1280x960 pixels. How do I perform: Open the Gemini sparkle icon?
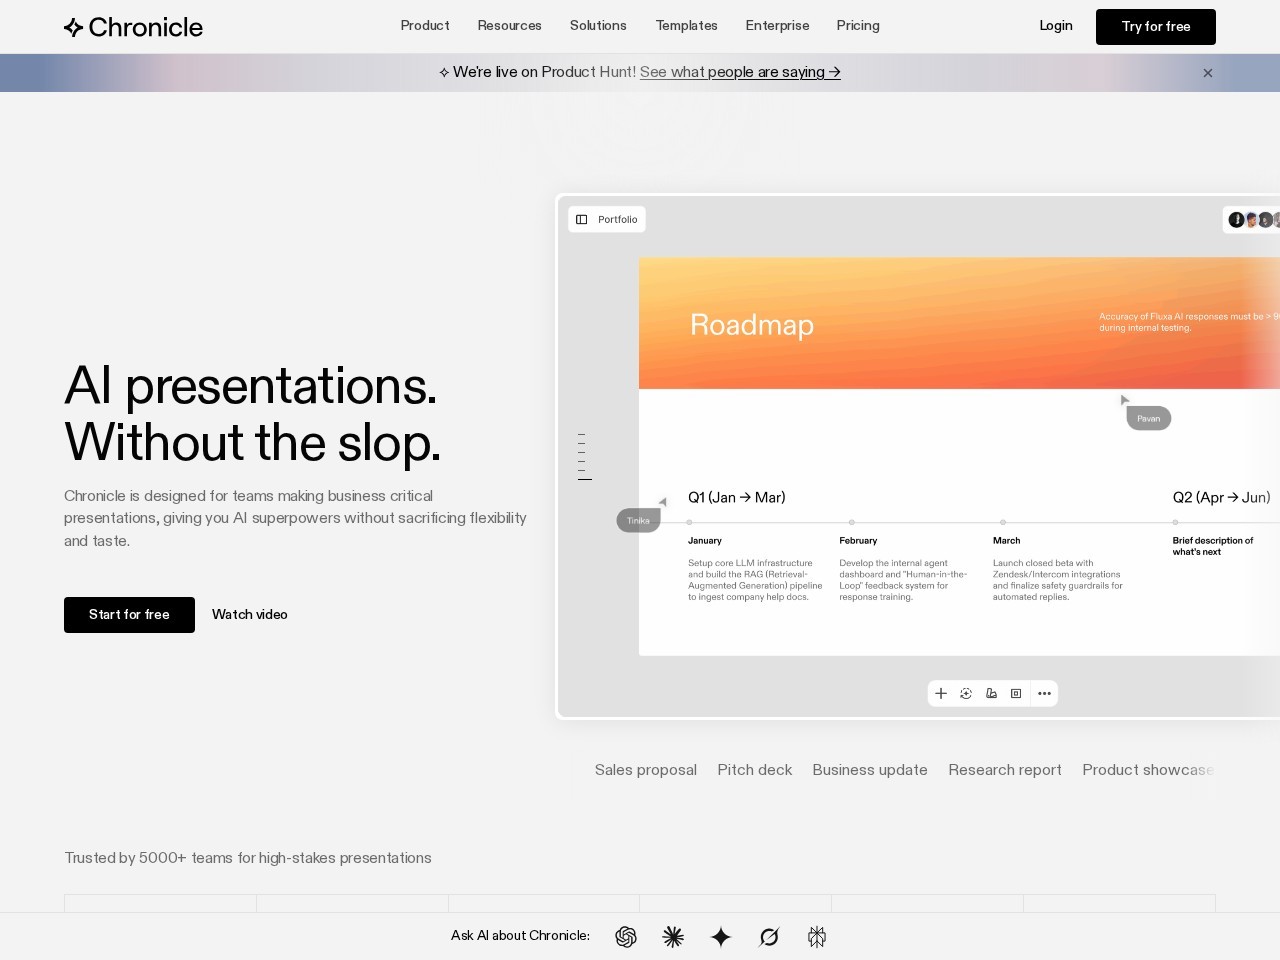(x=721, y=937)
